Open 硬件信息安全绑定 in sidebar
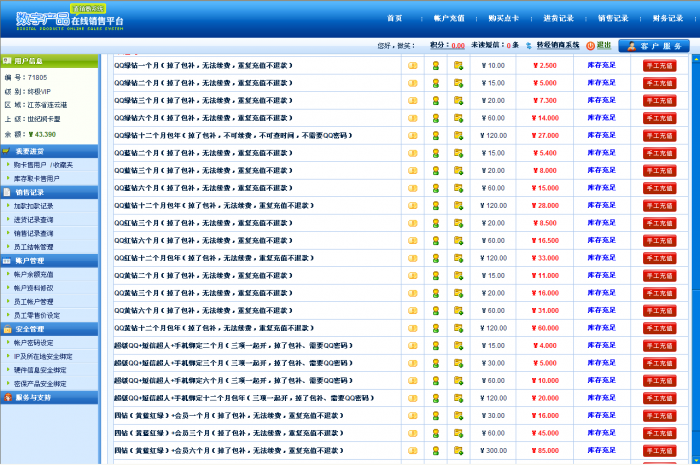Screen dimensions: 700x465 click(x=40, y=370)
